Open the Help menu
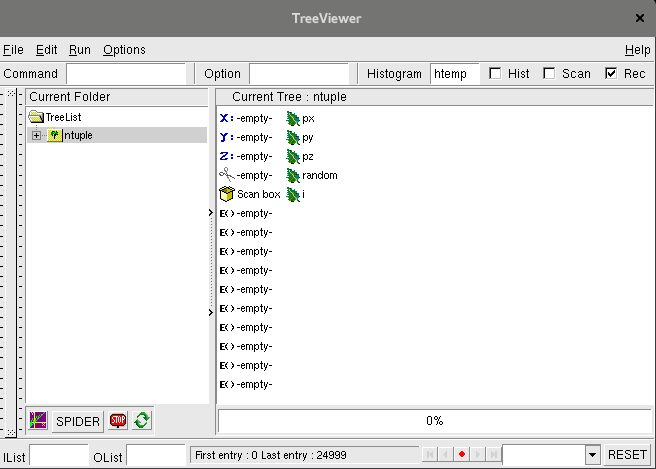This screenshot has height=469, width=656. (x=638, y=50)
